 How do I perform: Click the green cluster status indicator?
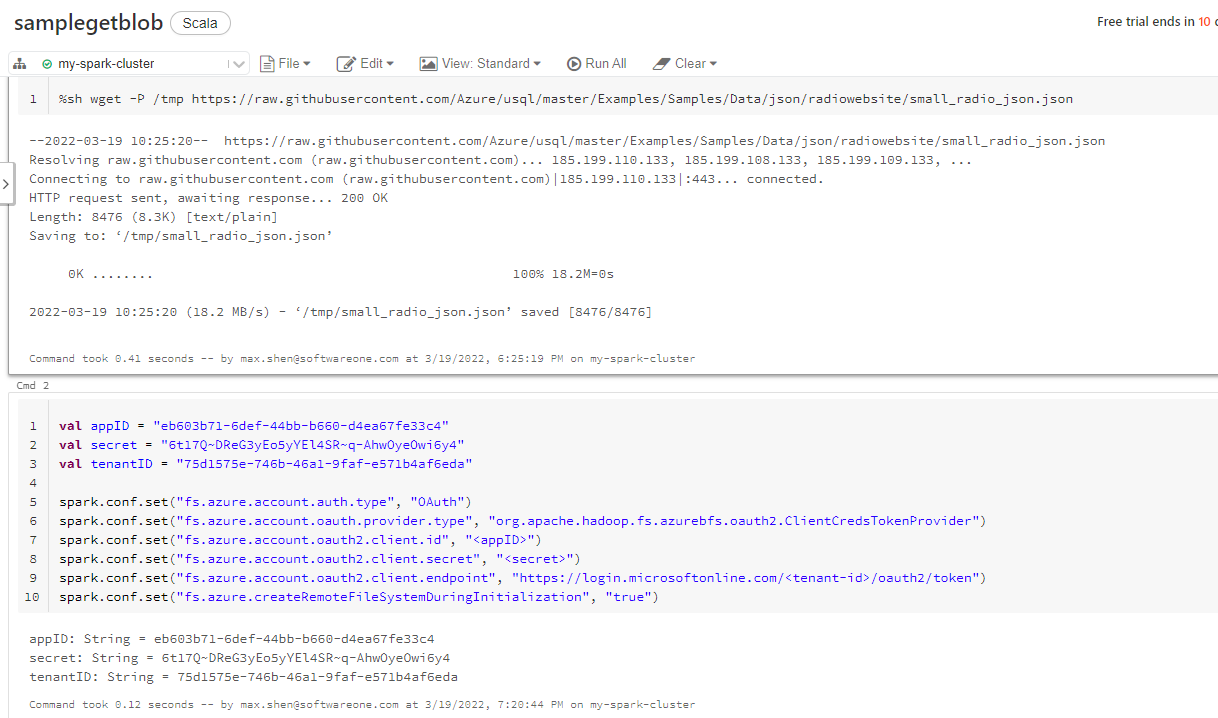pyautogui.click(x=46, y=63)
